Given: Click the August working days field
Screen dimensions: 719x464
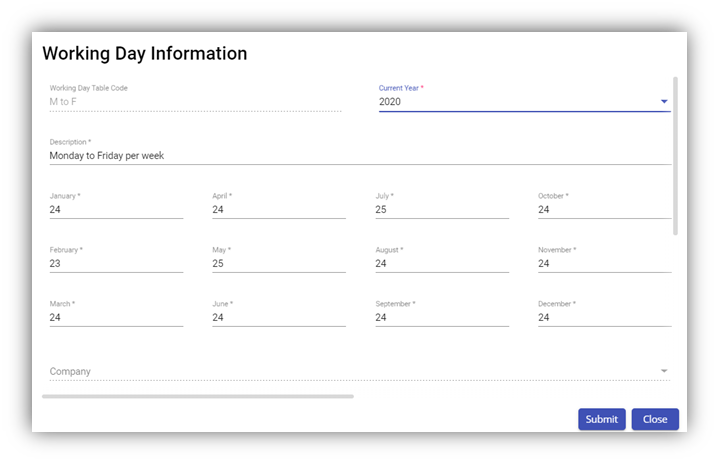Looking at the screenshot, I should click(x=441, y=264).
